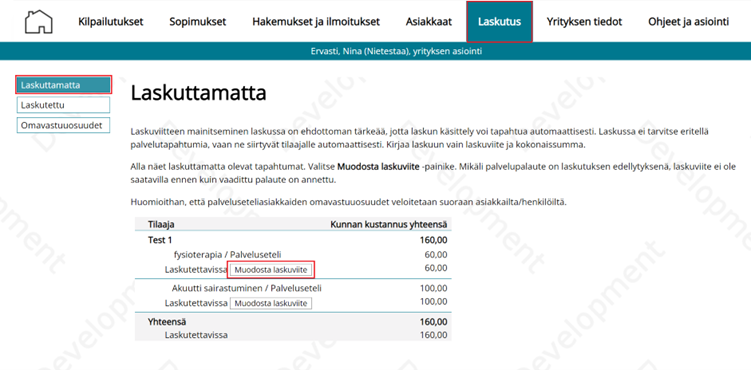751x370 pixels.
Task: Select the Laskutus tab
Action: click(x=500, y=22)
